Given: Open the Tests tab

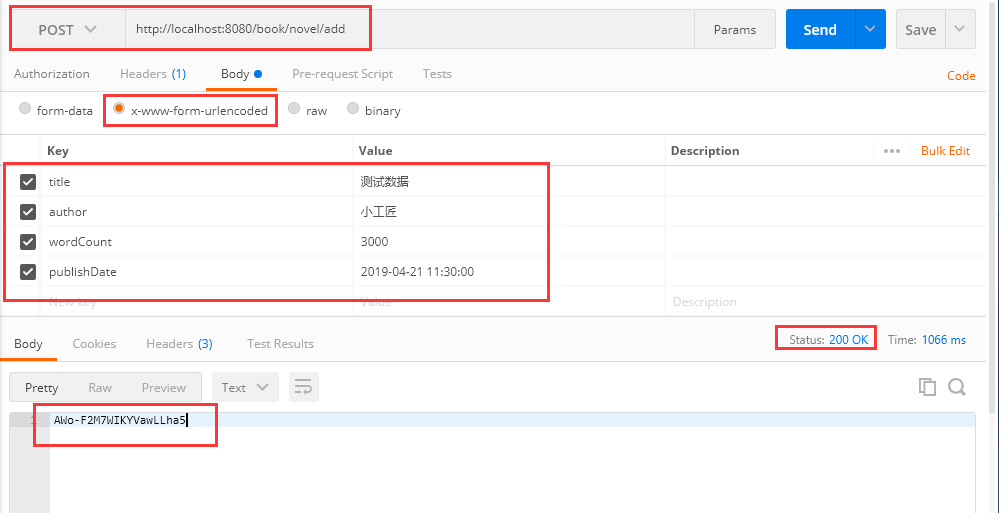Looking at the screenshot, I should [437, 74].
